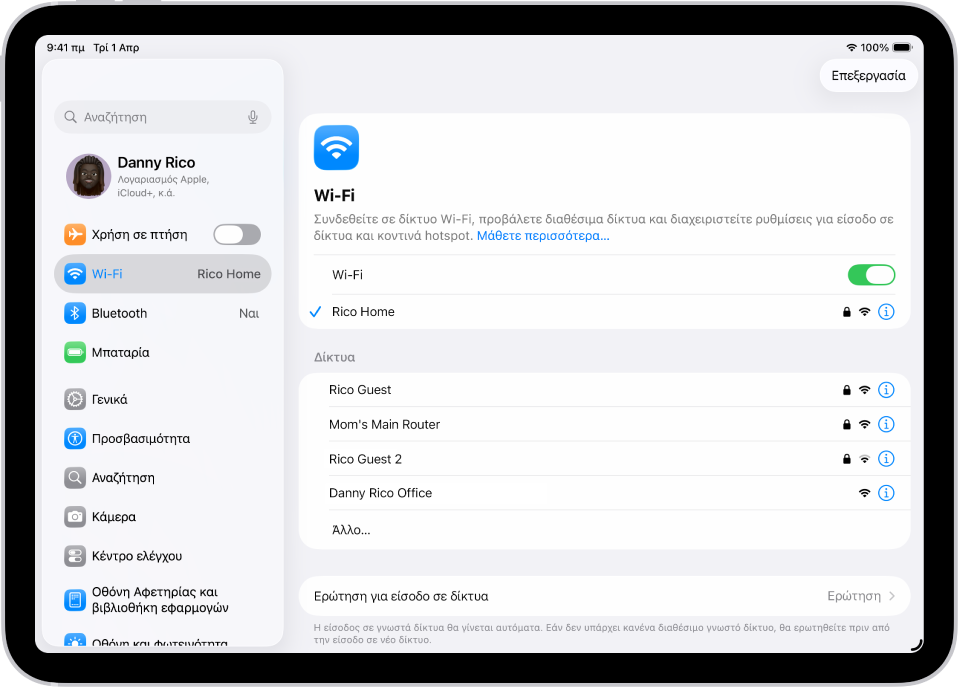Tap Rico Guest 2 network name

pyautogui.click(x=366, y=459)
